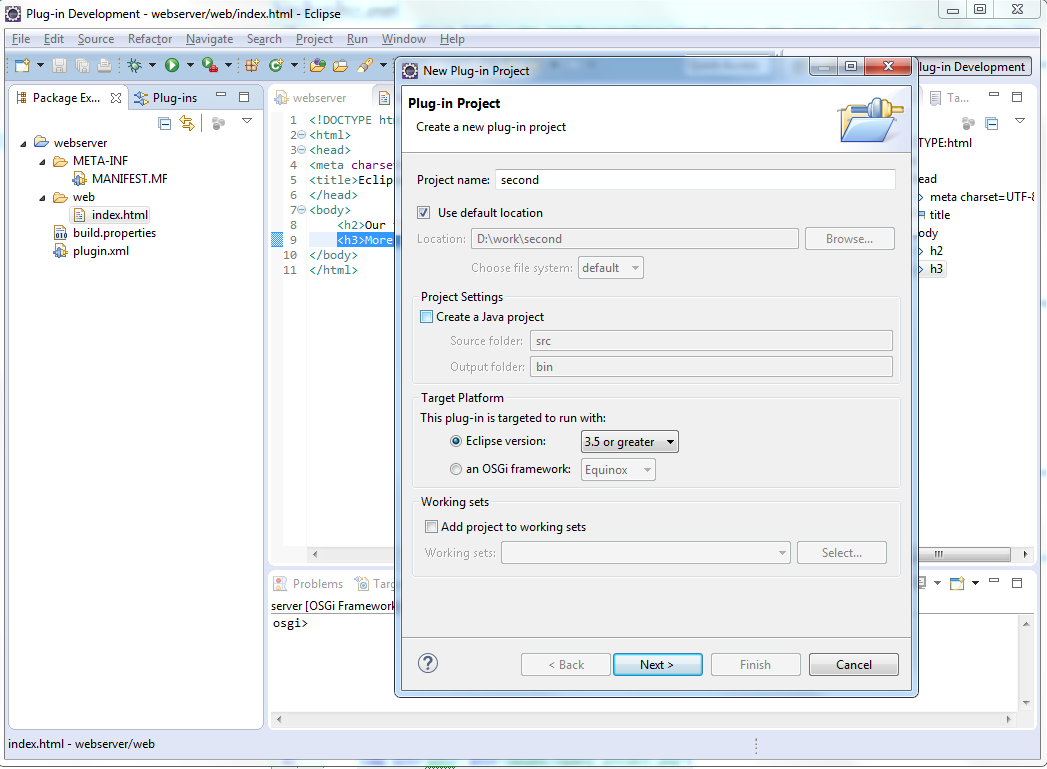Click the Open Task folder icon
The width and height of the screenshot is (1047, 769).
341,65
